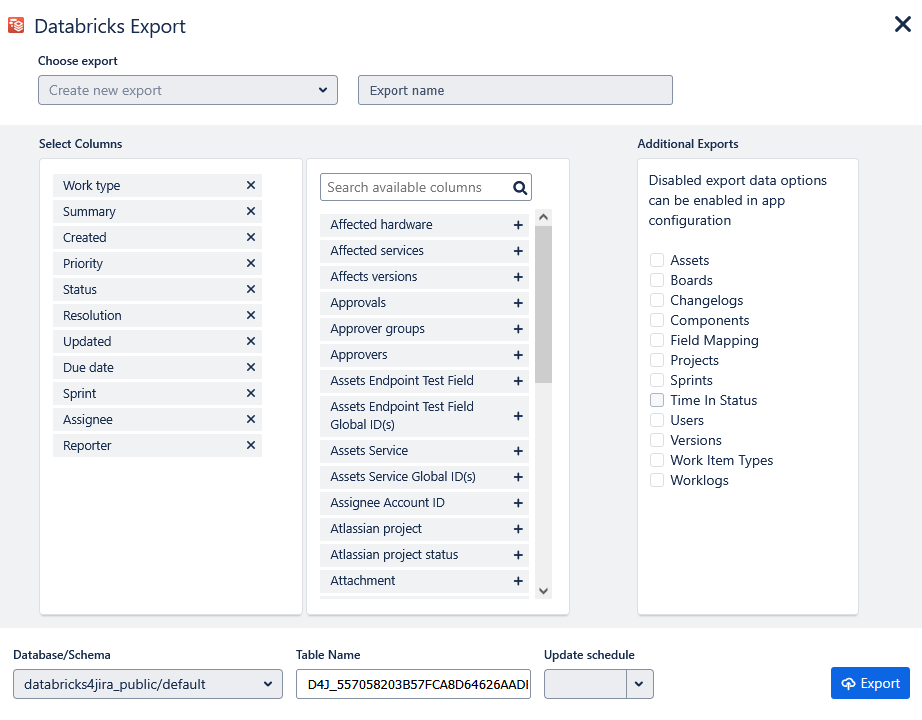Remove the Sprint column with X
This screenshot has width=922, height=720.
click(250, 393)
